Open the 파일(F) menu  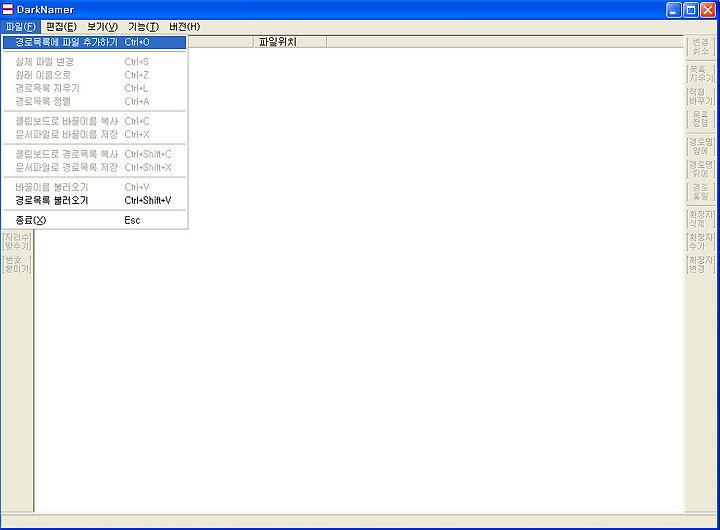(x=21, y=27)
